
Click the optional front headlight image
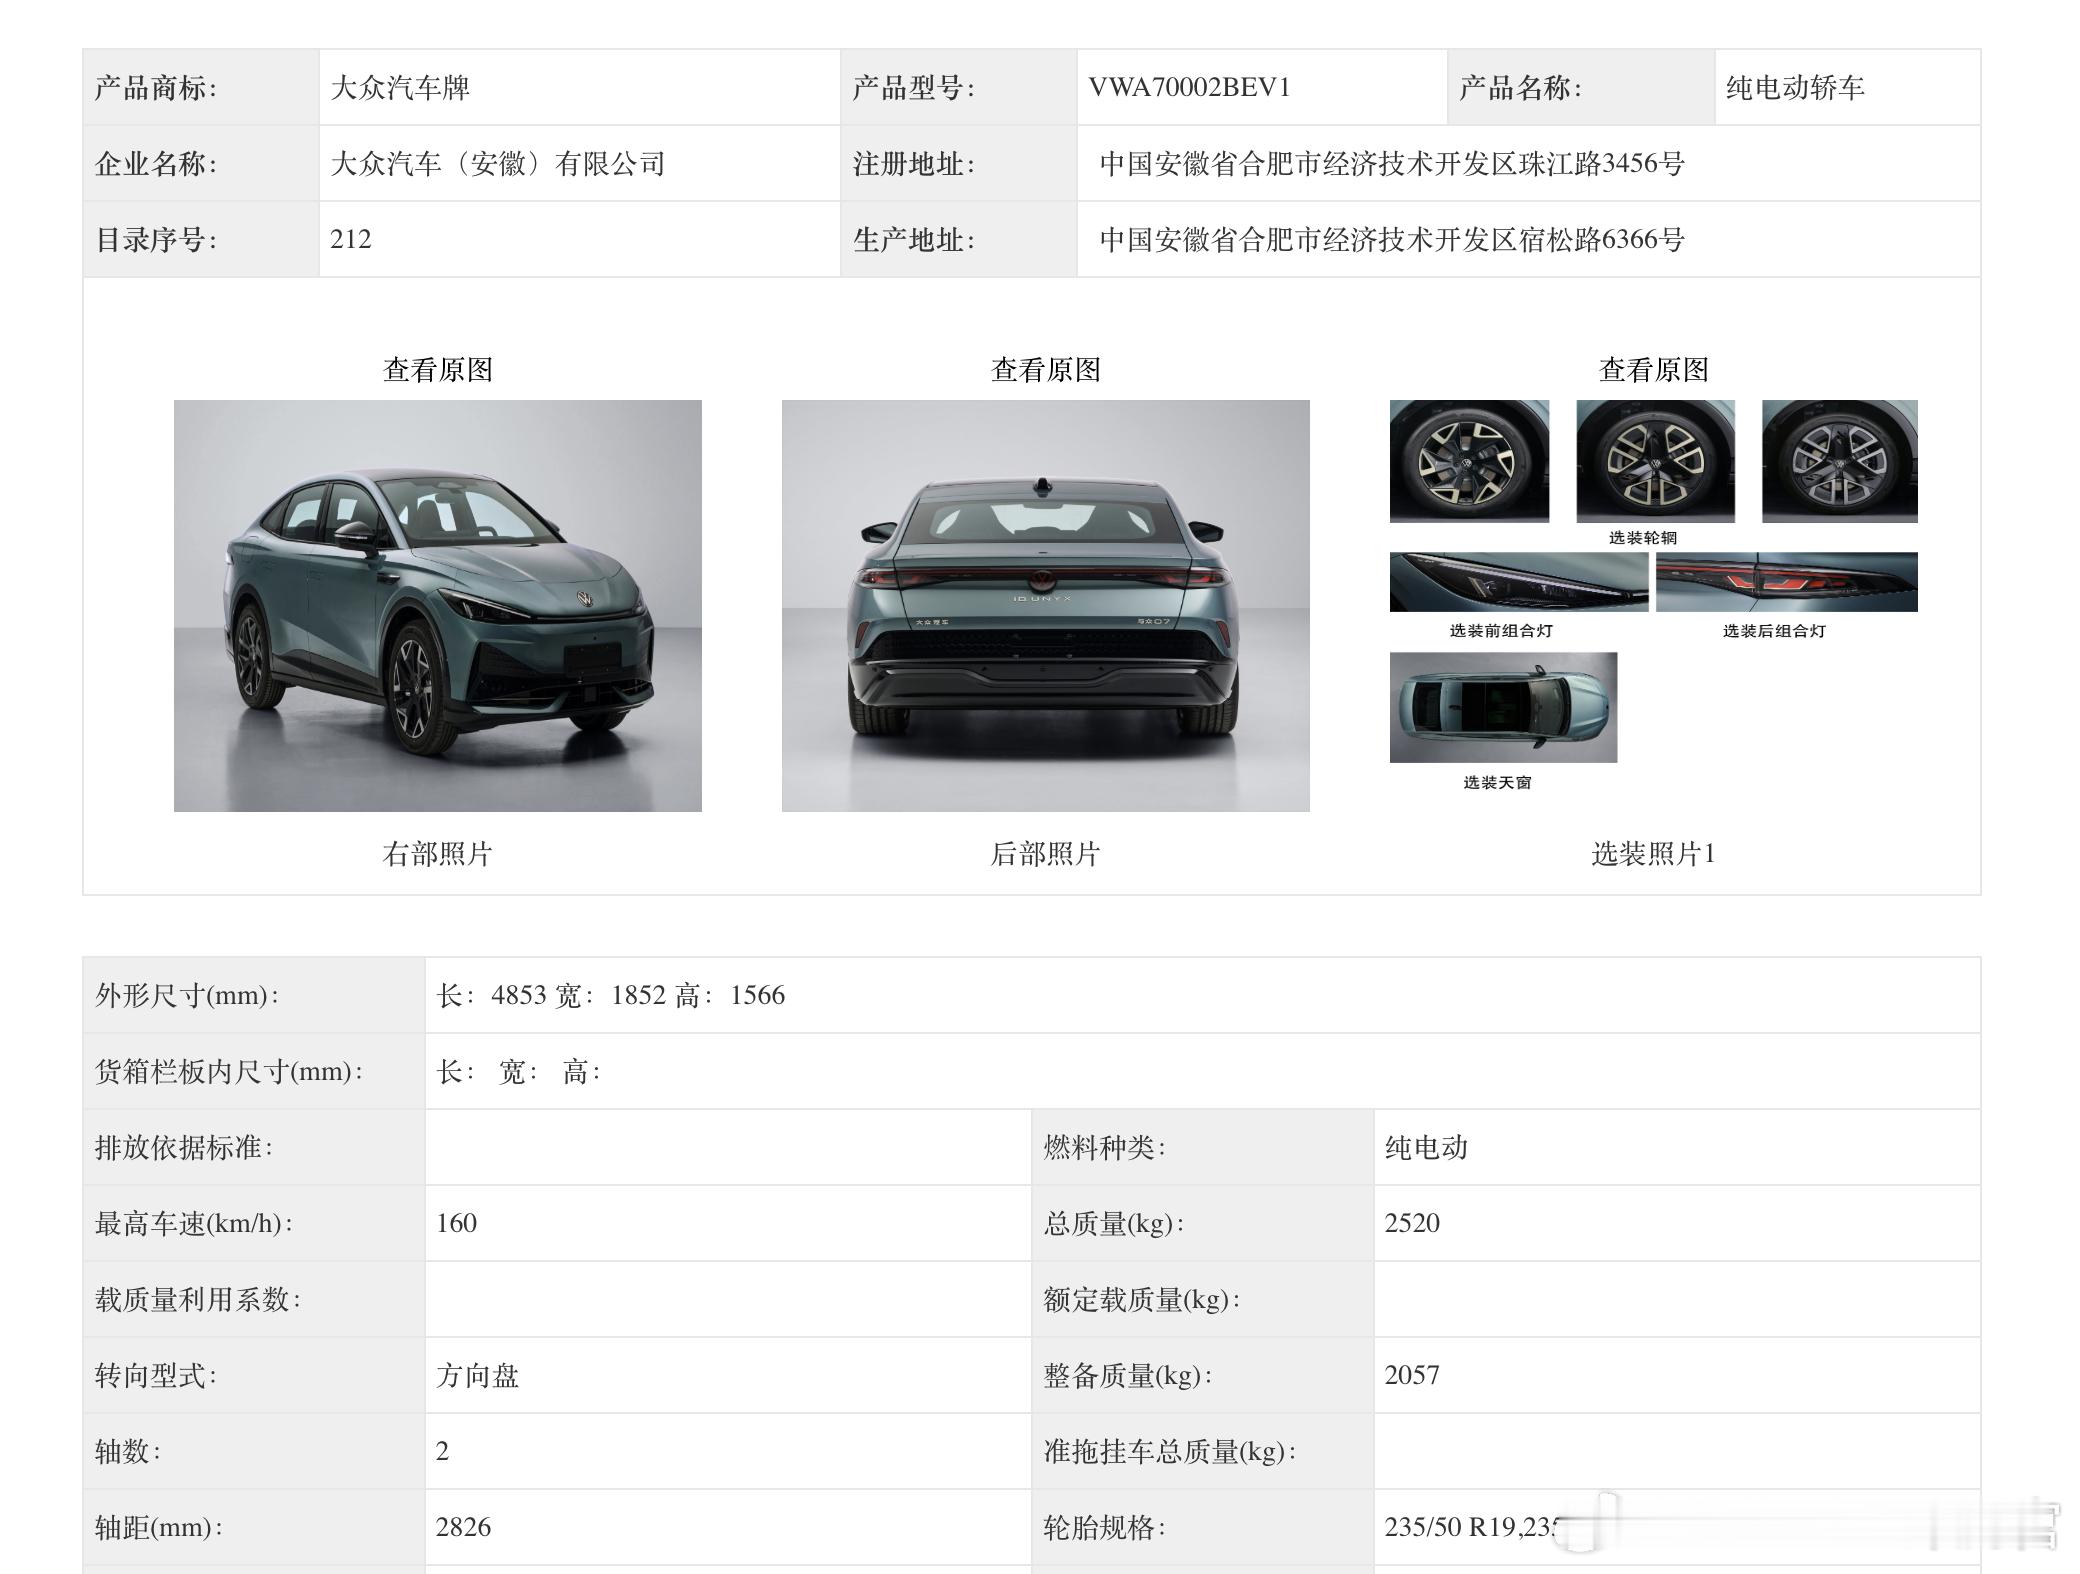pos(1517,582)
